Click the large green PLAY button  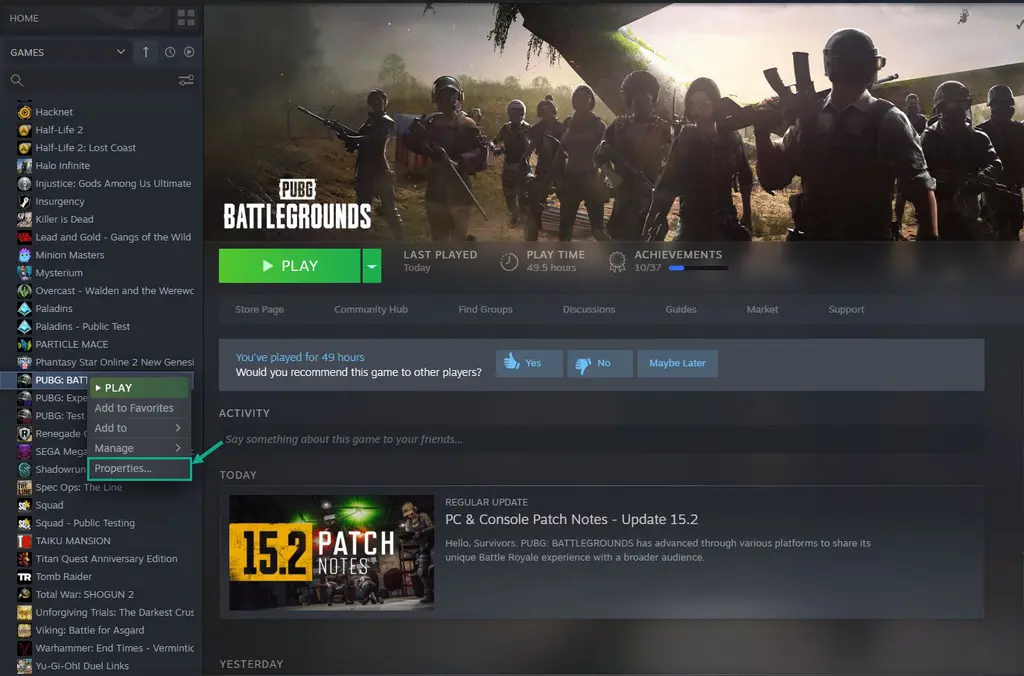click(x=289, y=266)
